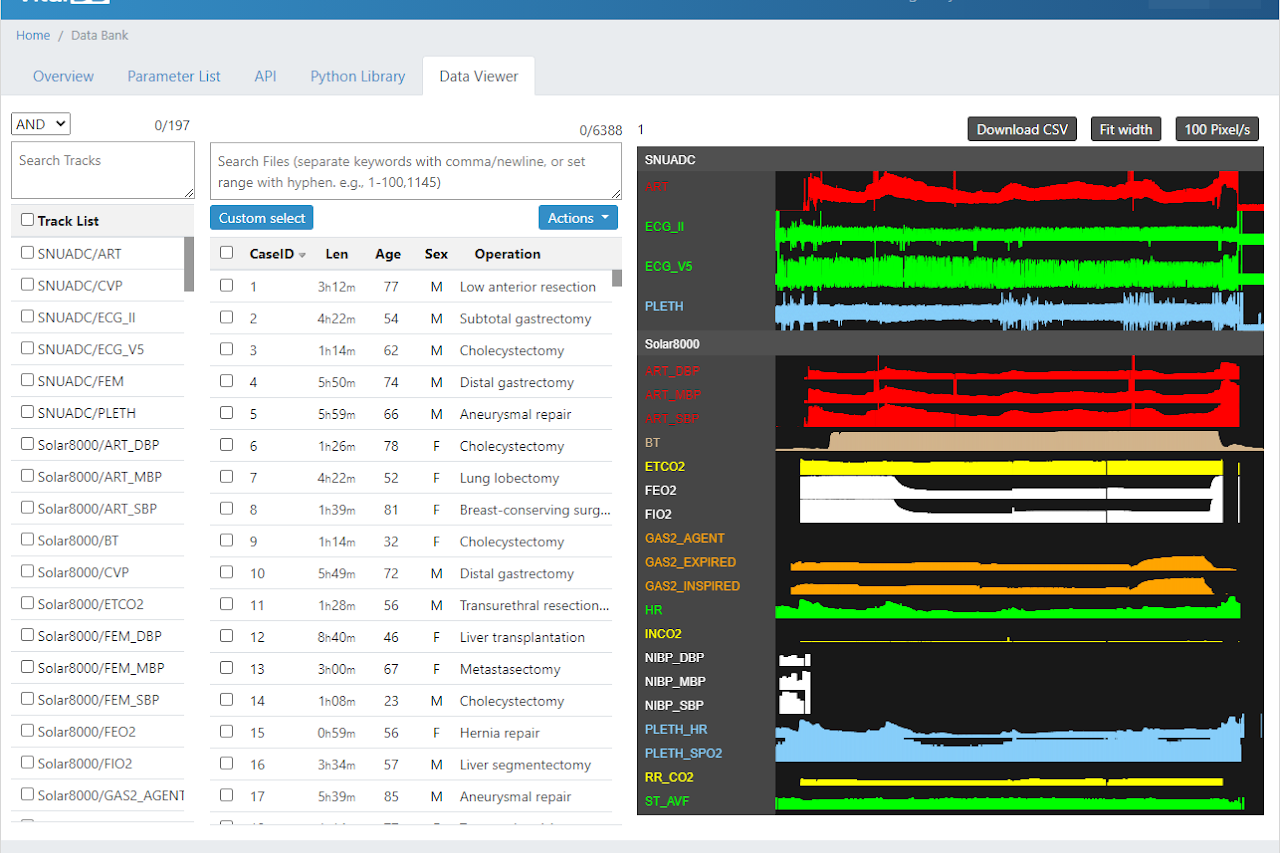The image size is (1280, 853).
Task: Open the AND logic dropdown
Action: tap(40, 124)
